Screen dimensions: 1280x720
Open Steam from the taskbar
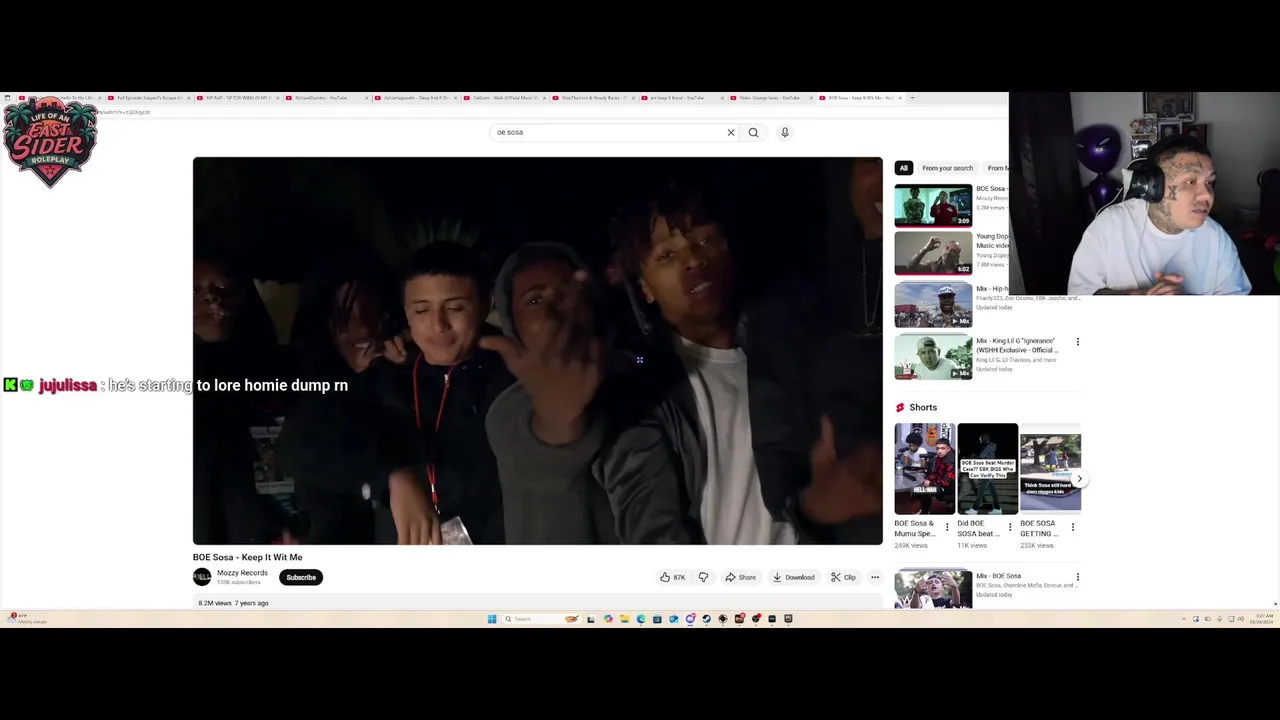(706, 619)
